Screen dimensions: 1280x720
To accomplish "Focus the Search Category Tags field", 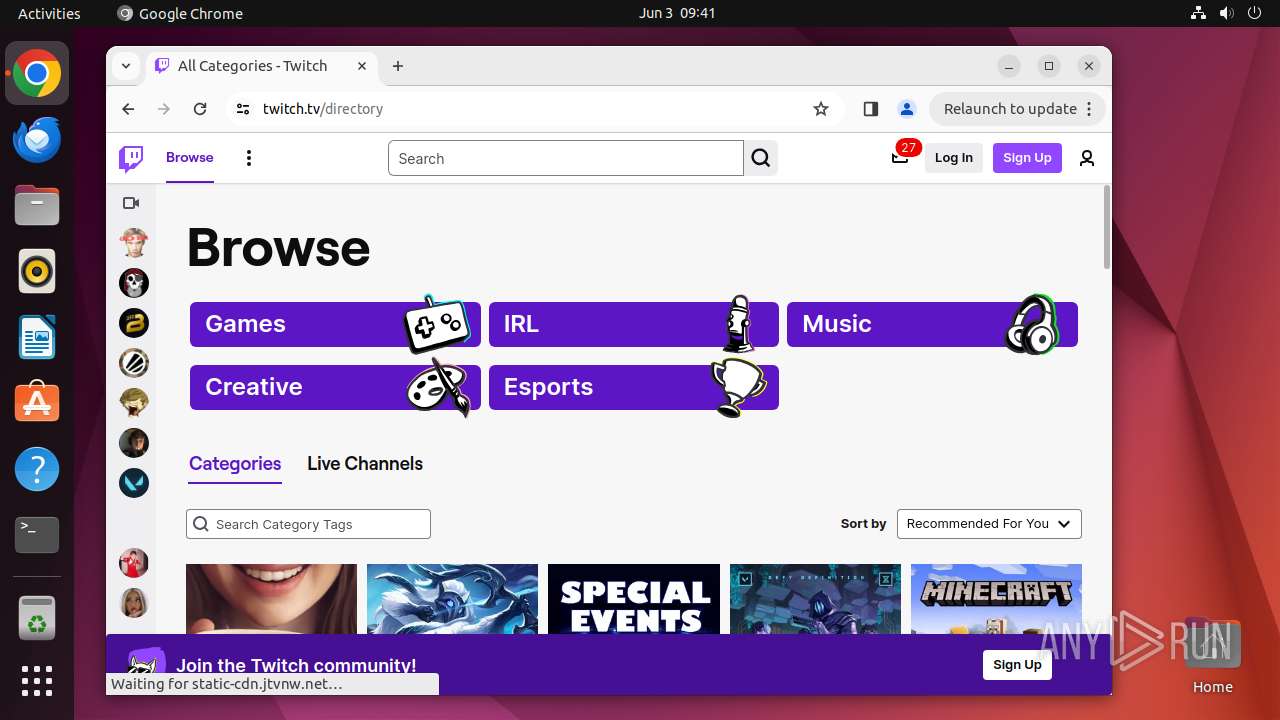I will 308,524.
